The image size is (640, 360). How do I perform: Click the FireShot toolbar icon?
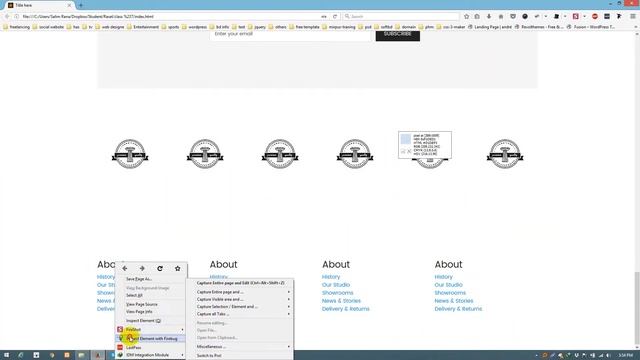click(576, 16)
